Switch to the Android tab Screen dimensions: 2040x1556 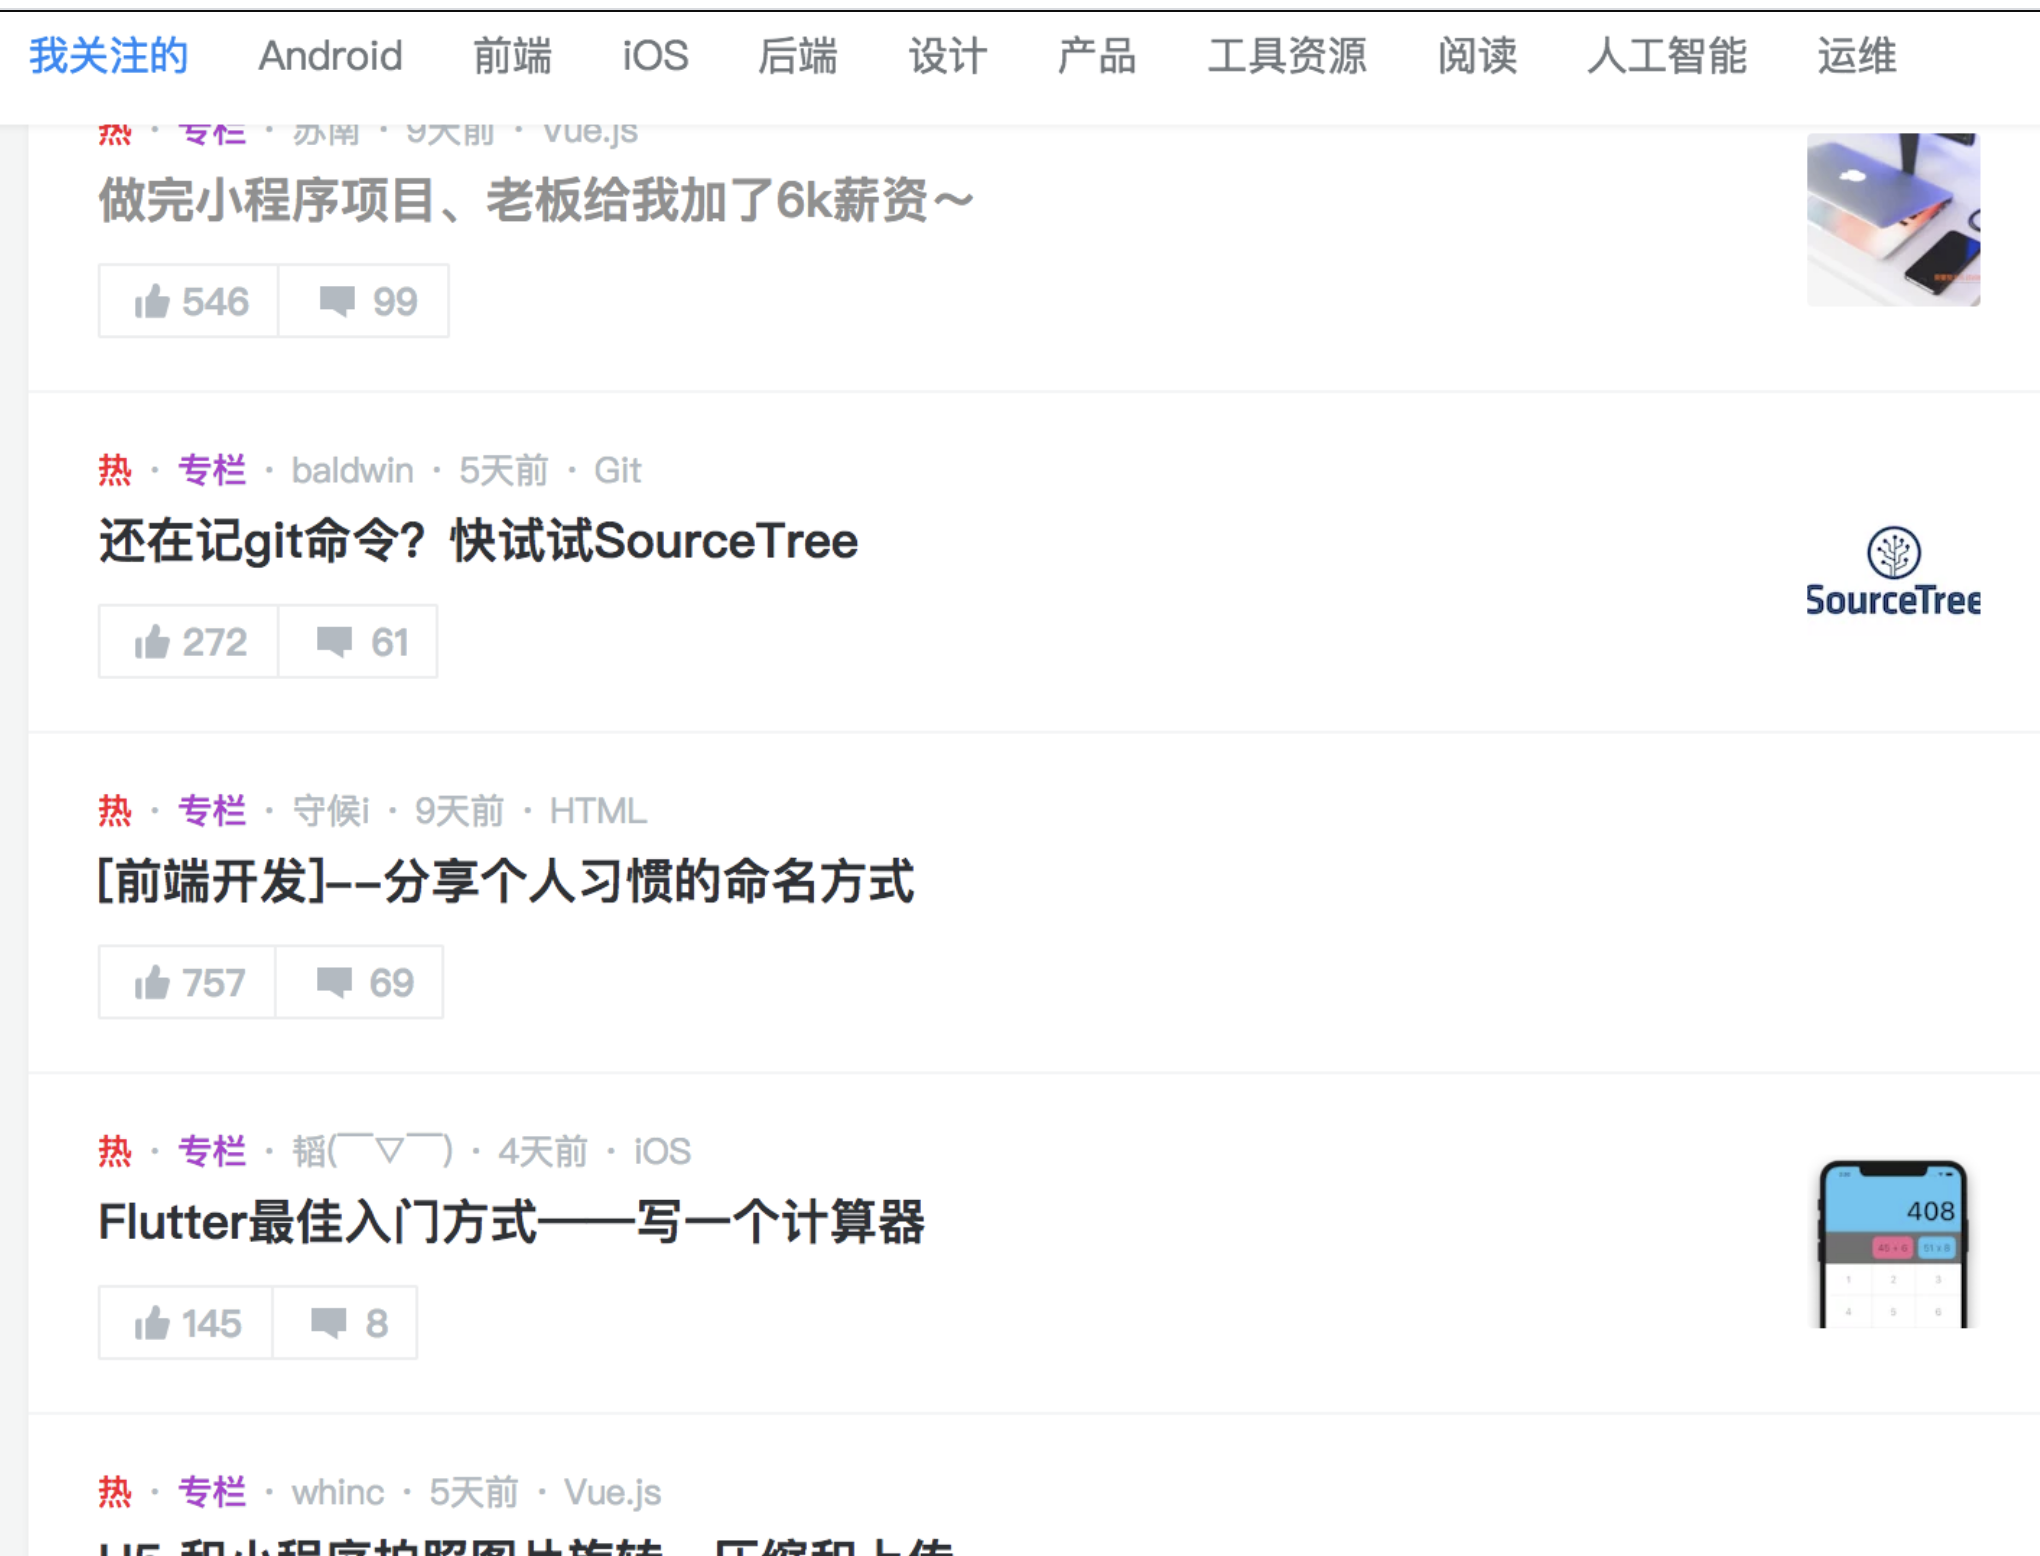point(330,56)
